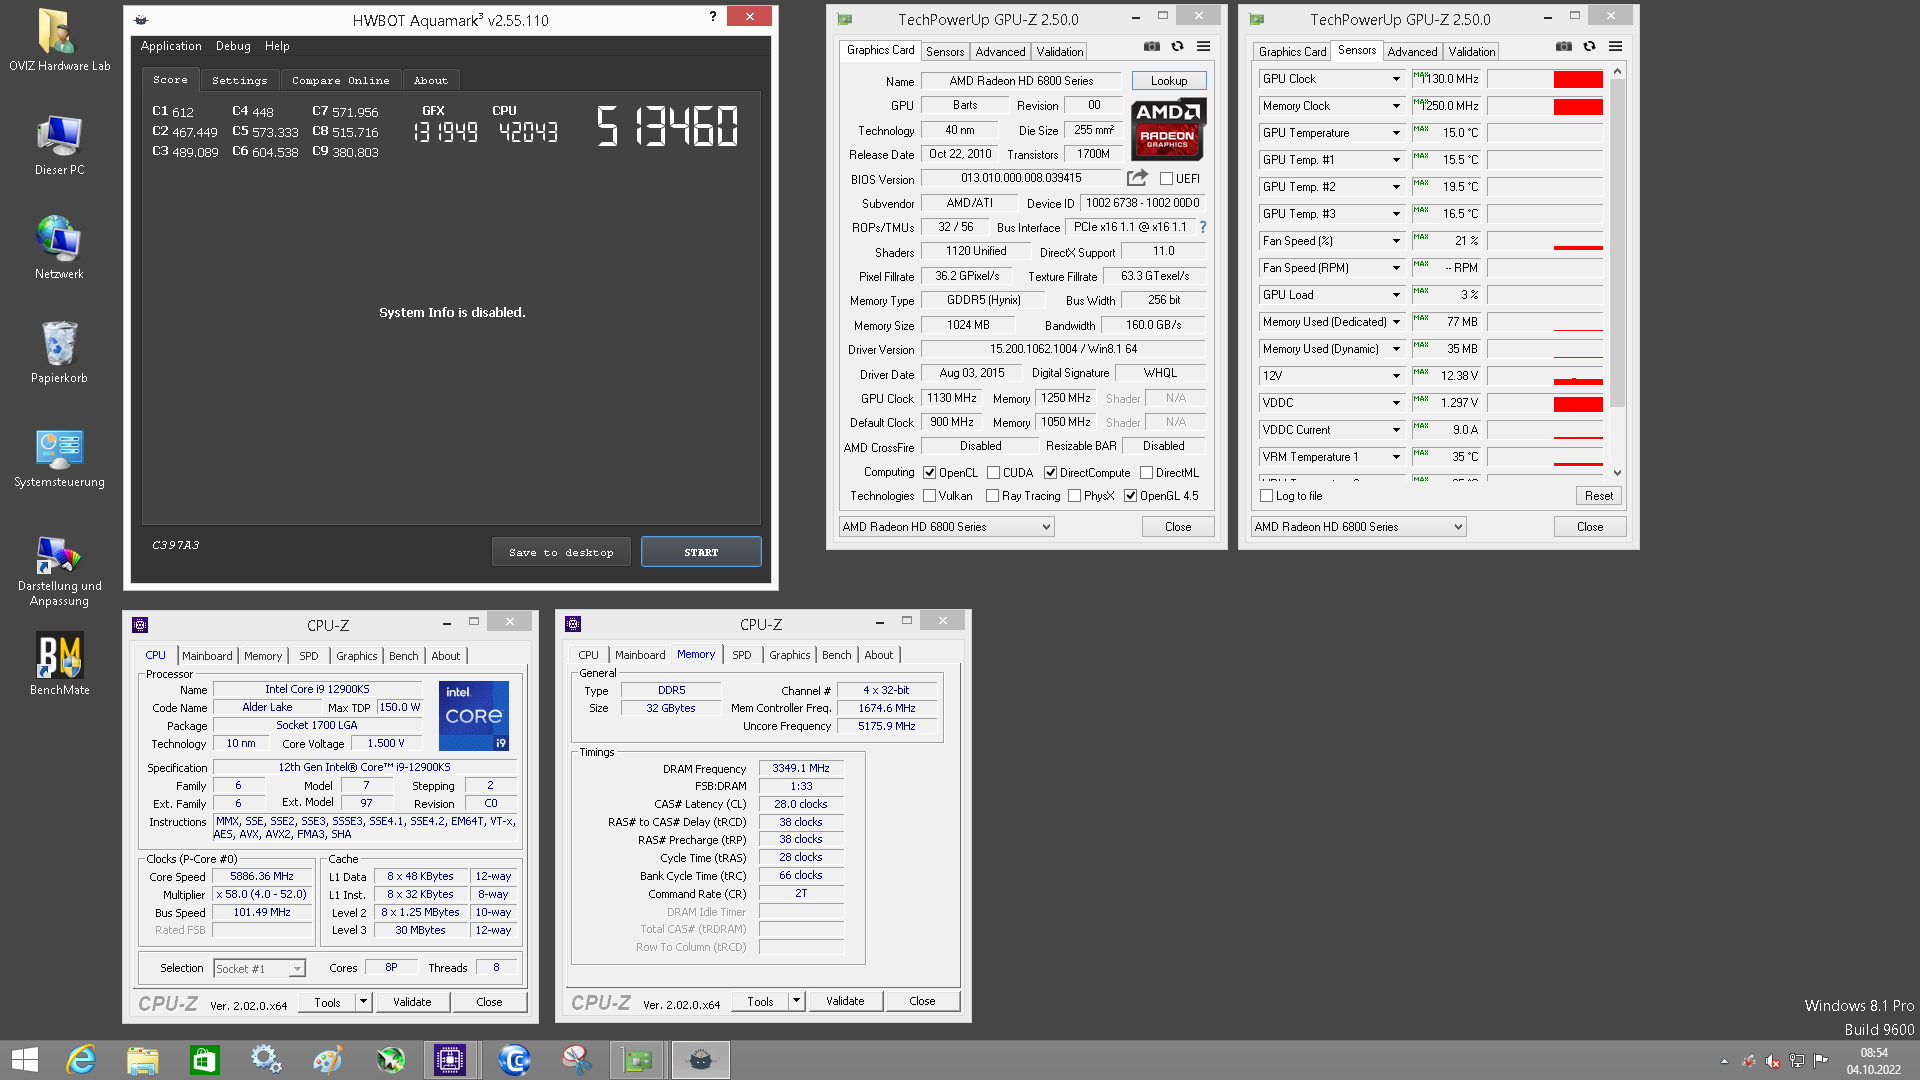1920x1080 pixels.
Task: Enable the Log to file checkbox
Action: (1267, 496)
